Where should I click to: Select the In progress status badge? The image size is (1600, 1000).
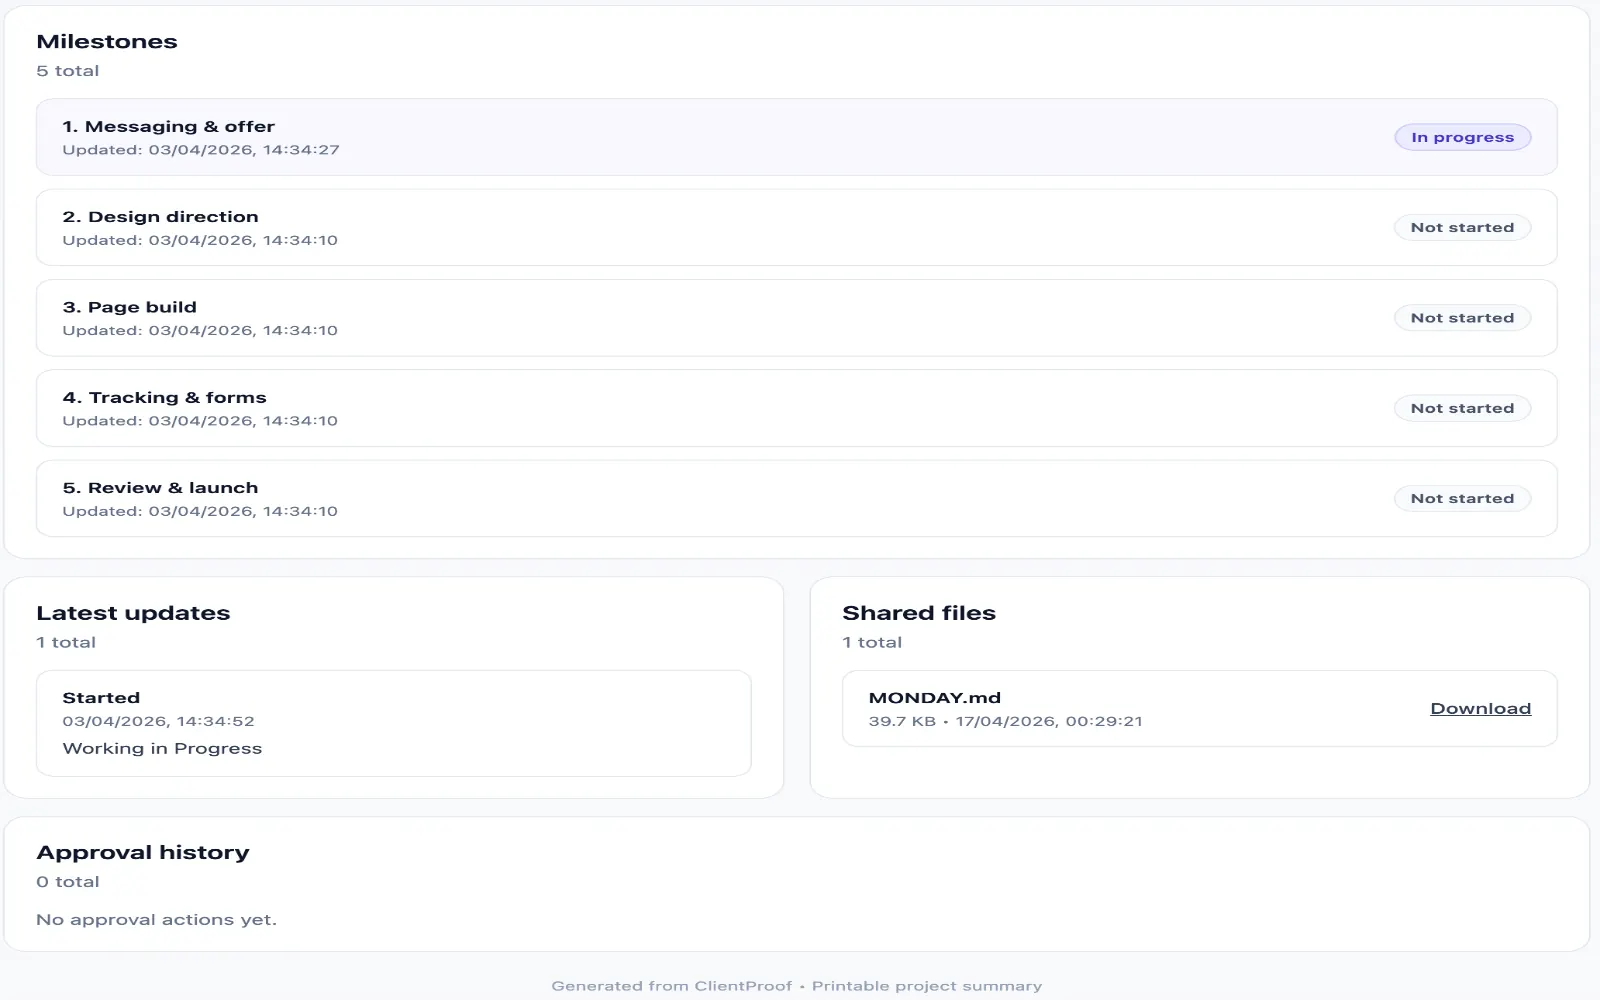tap(1462, 137)
